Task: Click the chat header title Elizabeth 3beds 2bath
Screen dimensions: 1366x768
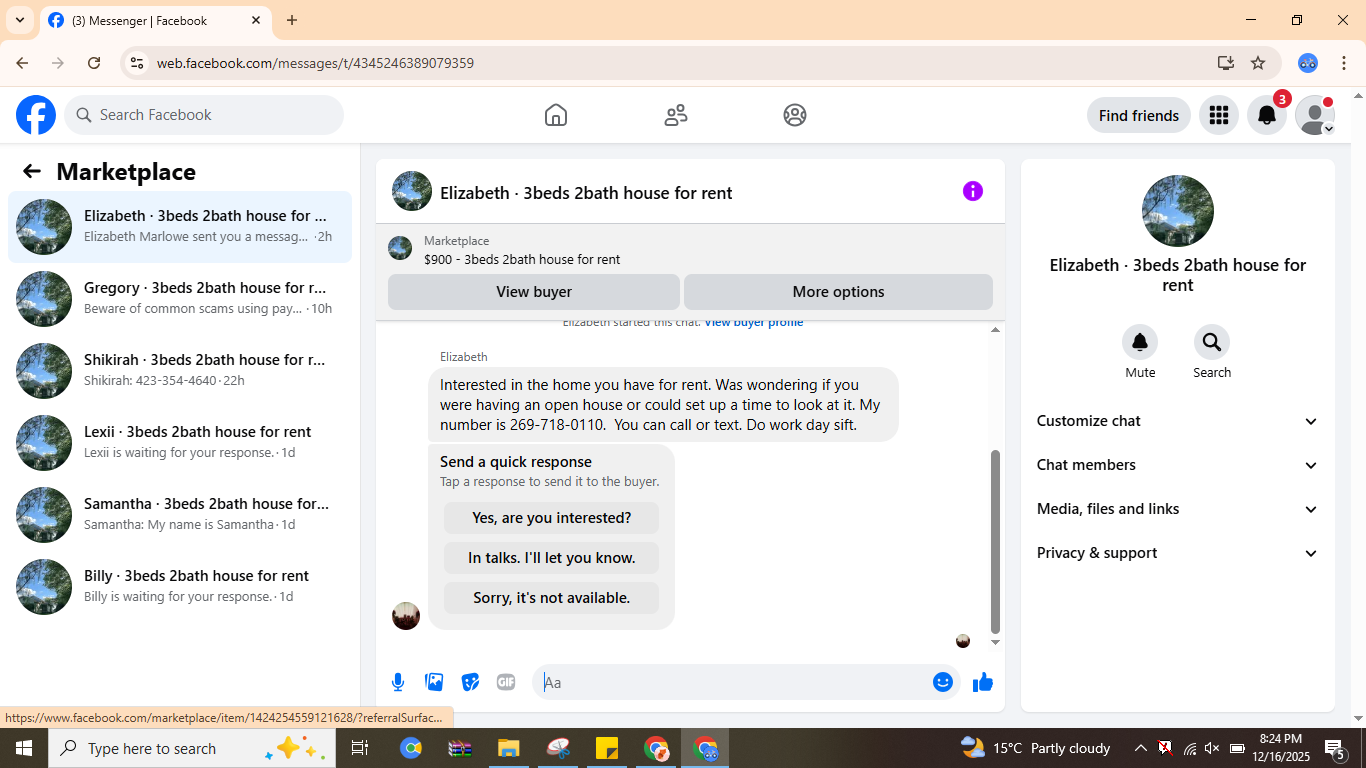Action: point(586,193)
